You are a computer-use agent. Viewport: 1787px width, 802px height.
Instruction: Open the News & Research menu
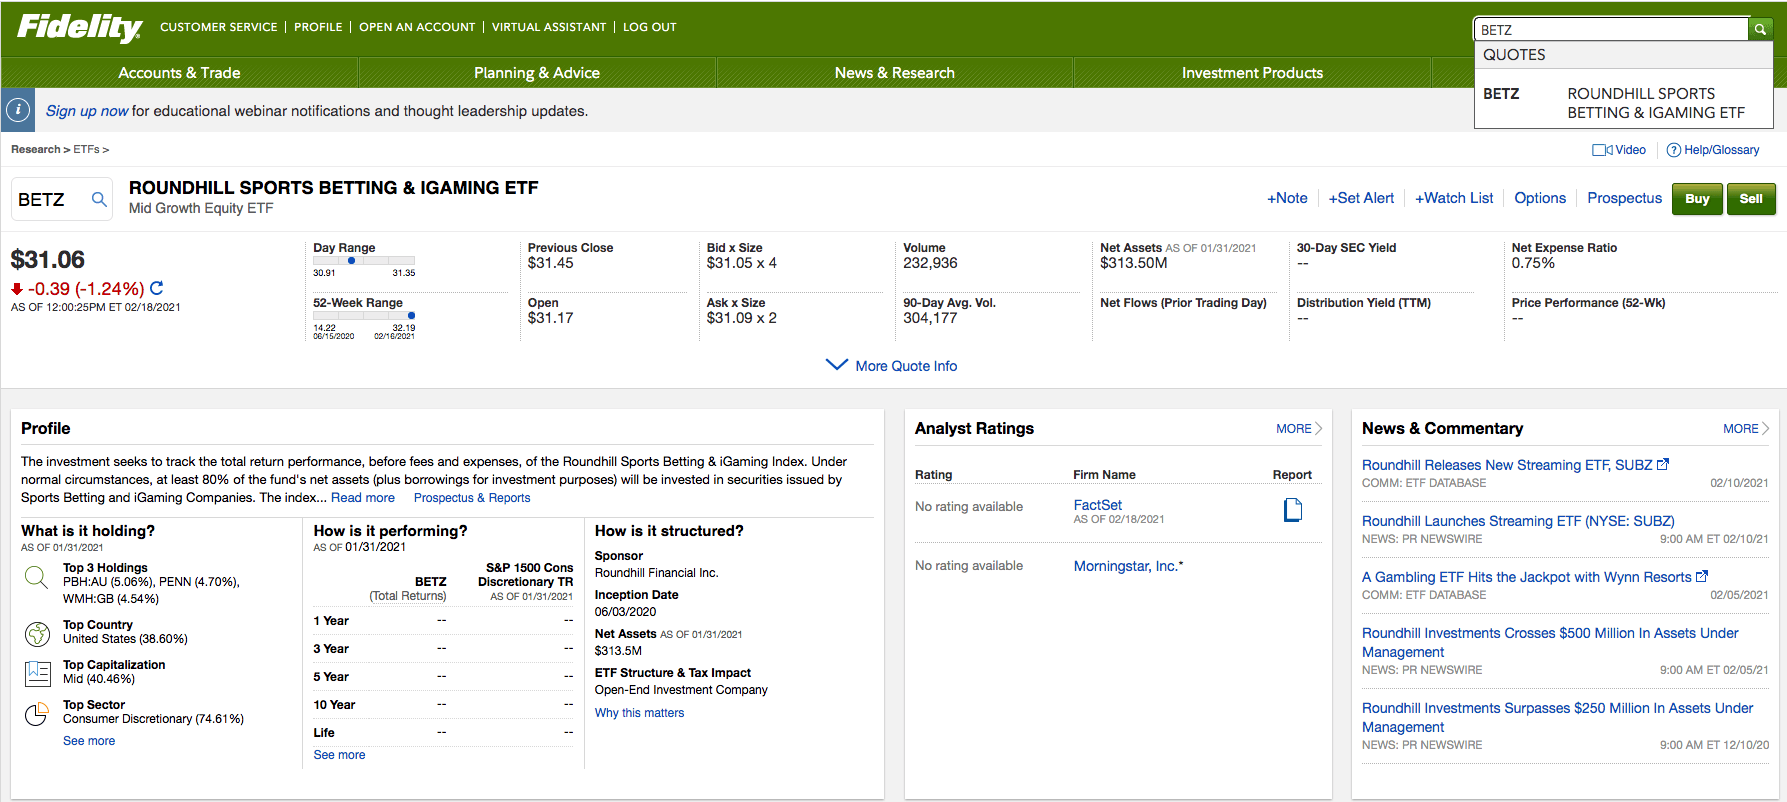point(895,73)
